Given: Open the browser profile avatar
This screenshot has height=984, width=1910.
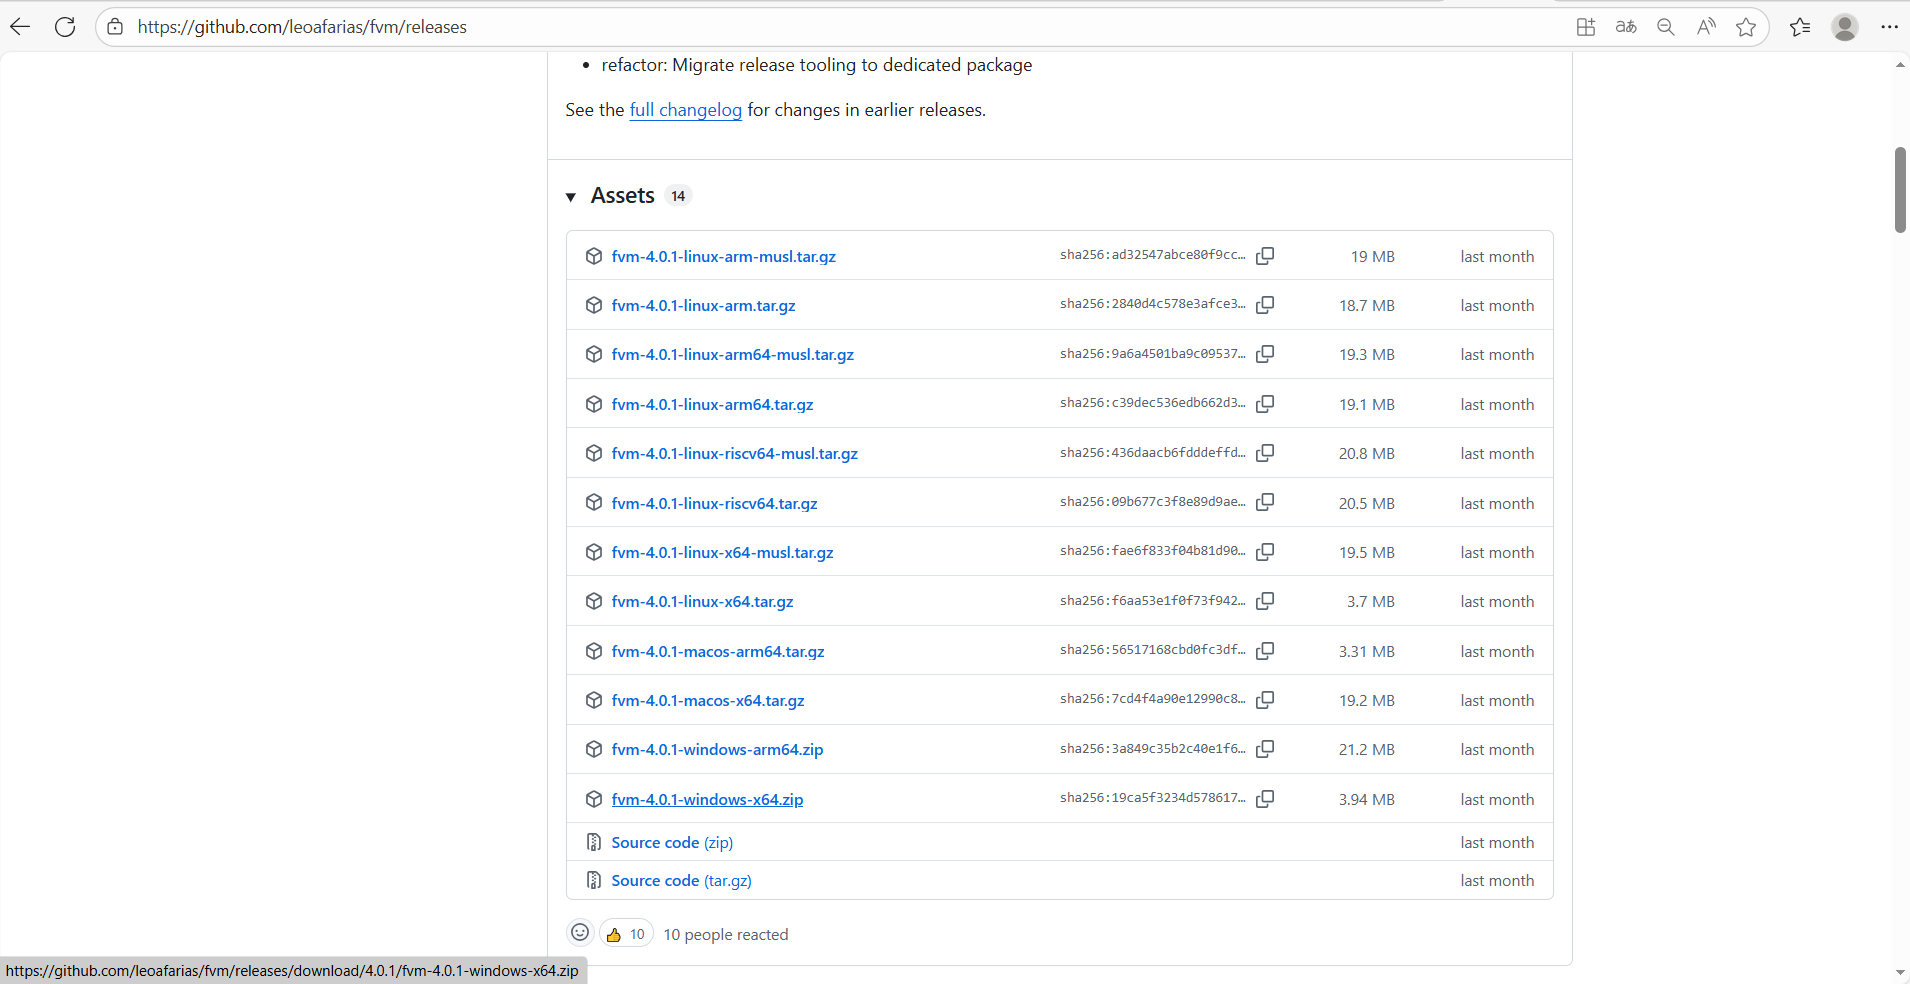Looking at the screenshot, I should tap(1845, 27).
